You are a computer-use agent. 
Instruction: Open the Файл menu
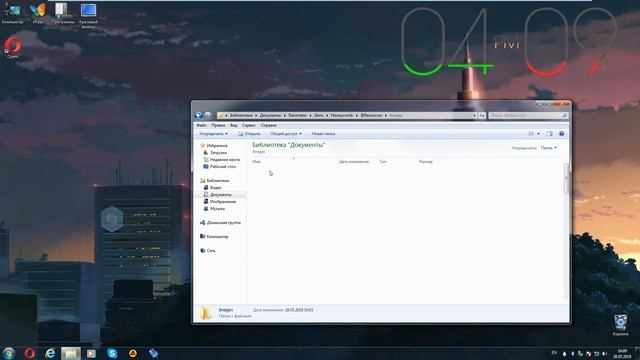pos(201,125)
